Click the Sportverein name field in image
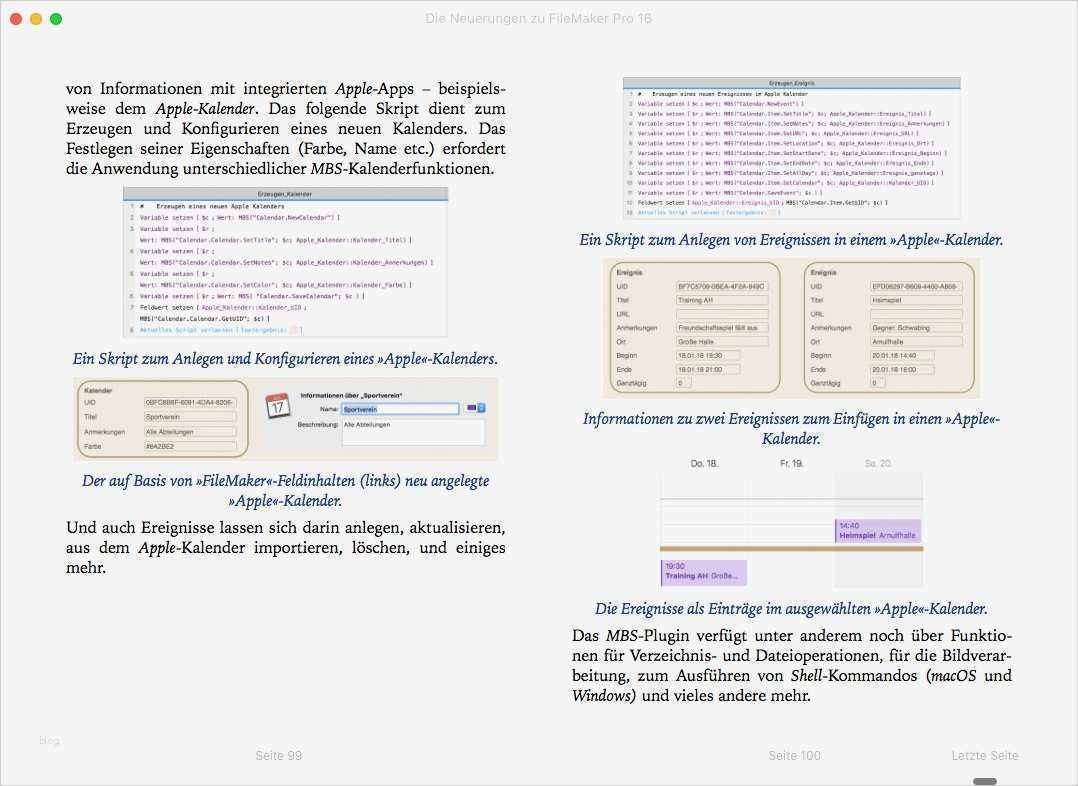Image resolution: width=1078 pixels, height=786 pixels. point(400,409)
